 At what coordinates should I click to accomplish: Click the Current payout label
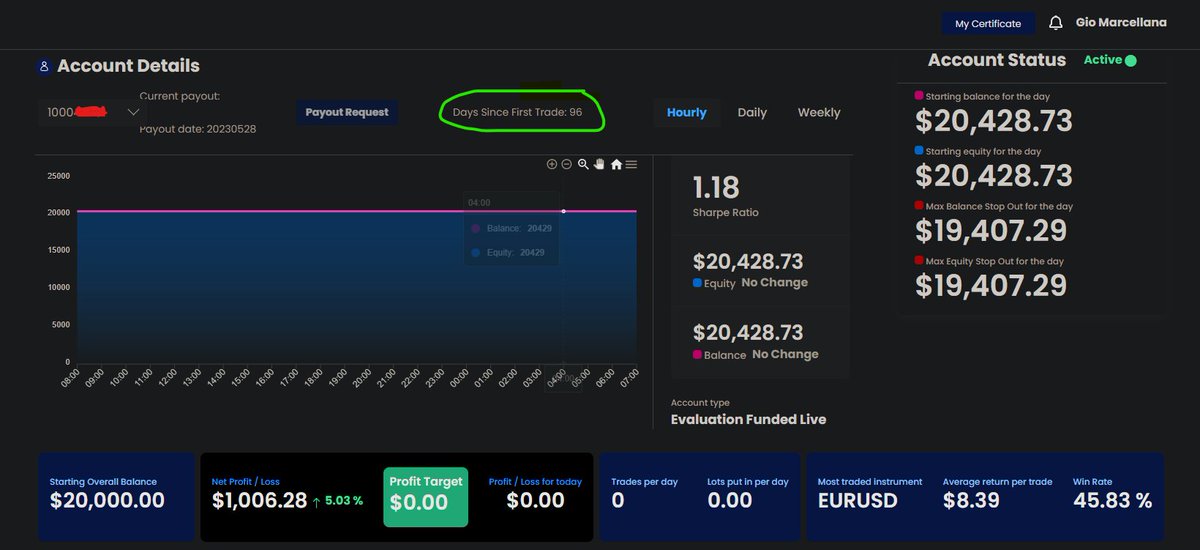(180, 96)
